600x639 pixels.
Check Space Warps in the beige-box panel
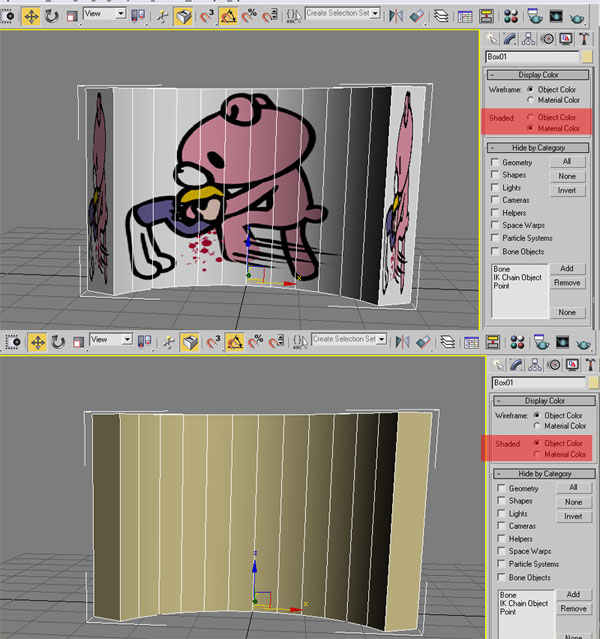point(501,551)
